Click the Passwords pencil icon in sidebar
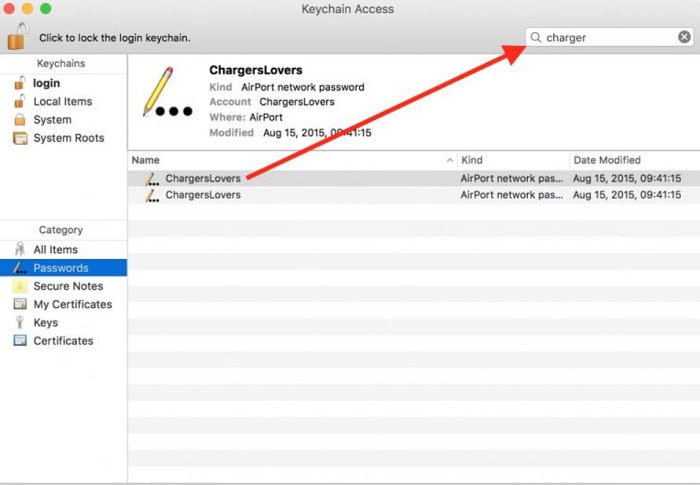The height and width of the screenshot is (485, 700). (x=20, y=268)
